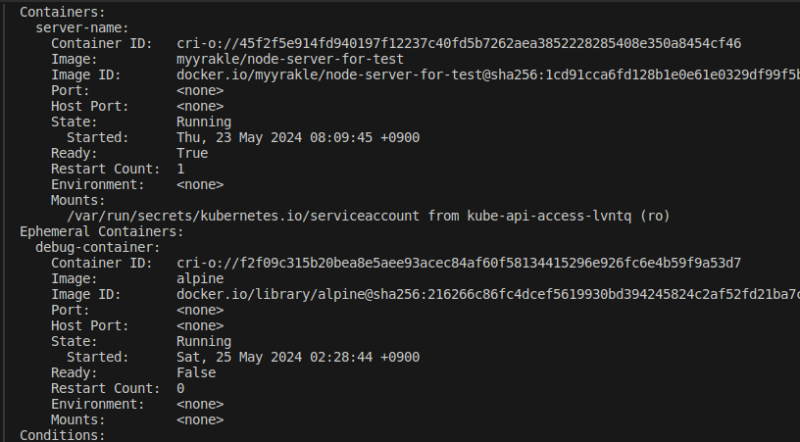The image size is (800, 442).
Task: Click the "Mounts:" label under server-name
Action: coord(78,200)
